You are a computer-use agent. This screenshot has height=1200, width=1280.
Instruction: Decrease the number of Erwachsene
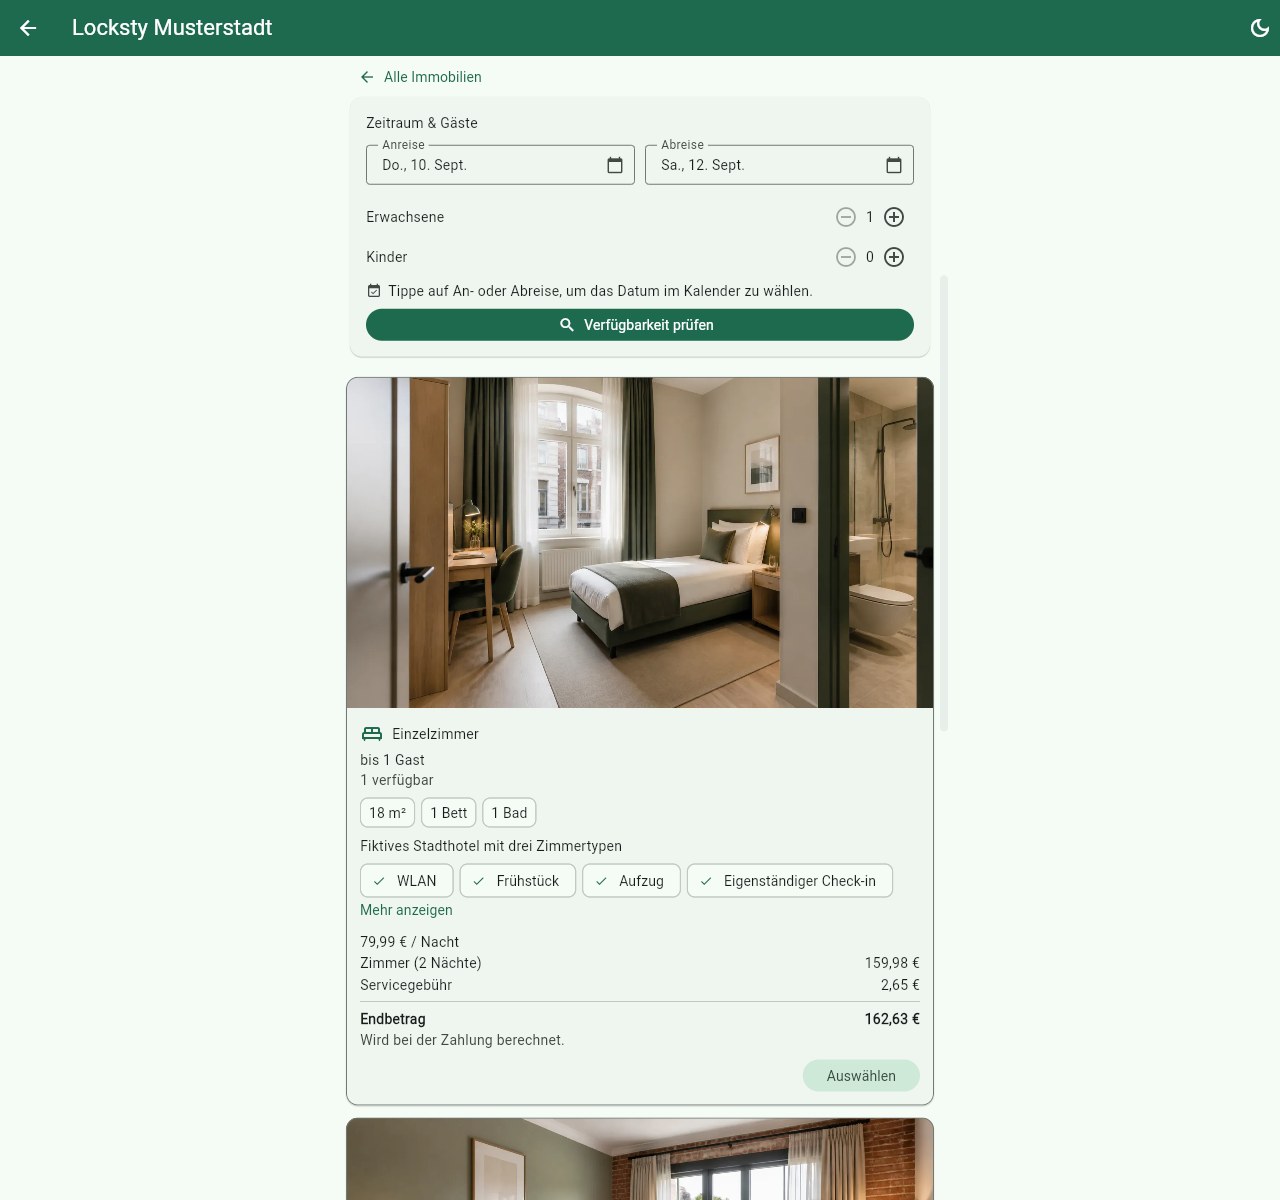[846, 217]
